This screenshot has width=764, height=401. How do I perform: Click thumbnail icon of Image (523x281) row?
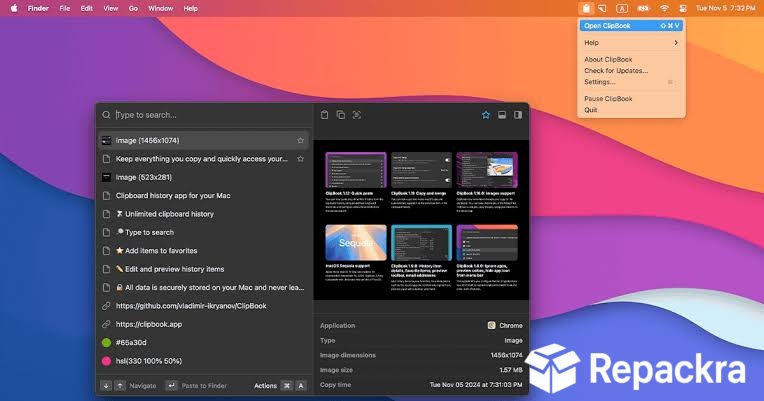tap(106, 177)
